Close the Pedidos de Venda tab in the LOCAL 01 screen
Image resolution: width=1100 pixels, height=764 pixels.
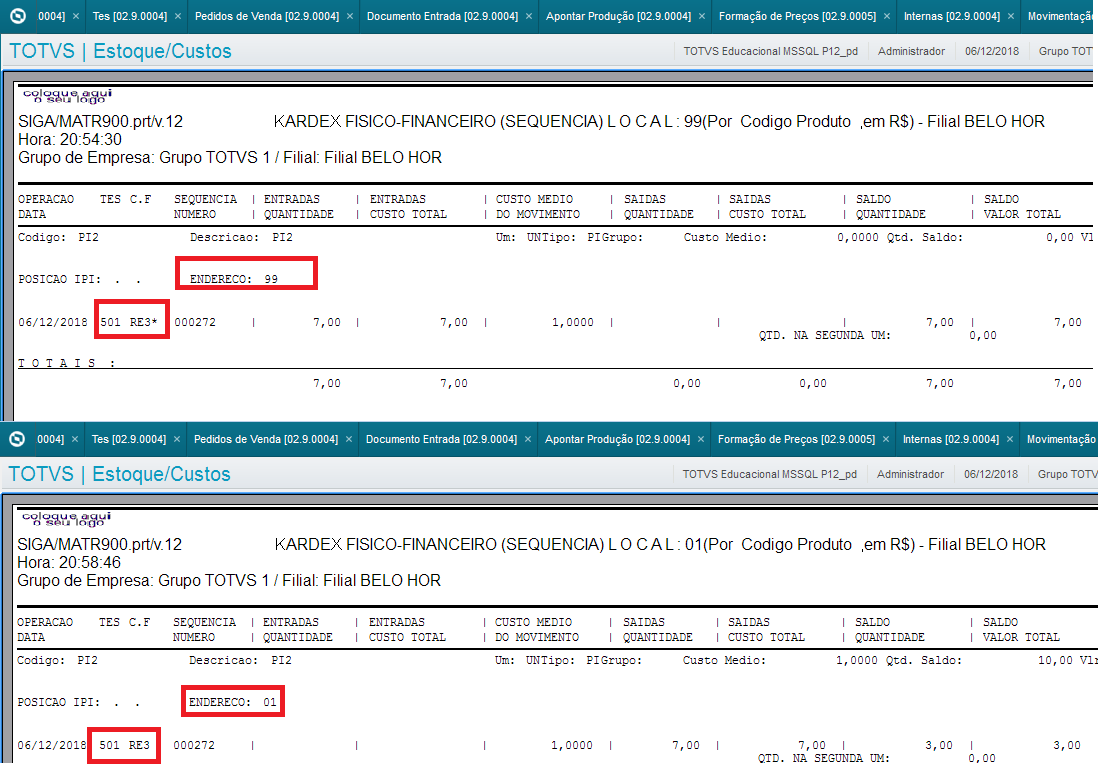[x=349, y=439]
